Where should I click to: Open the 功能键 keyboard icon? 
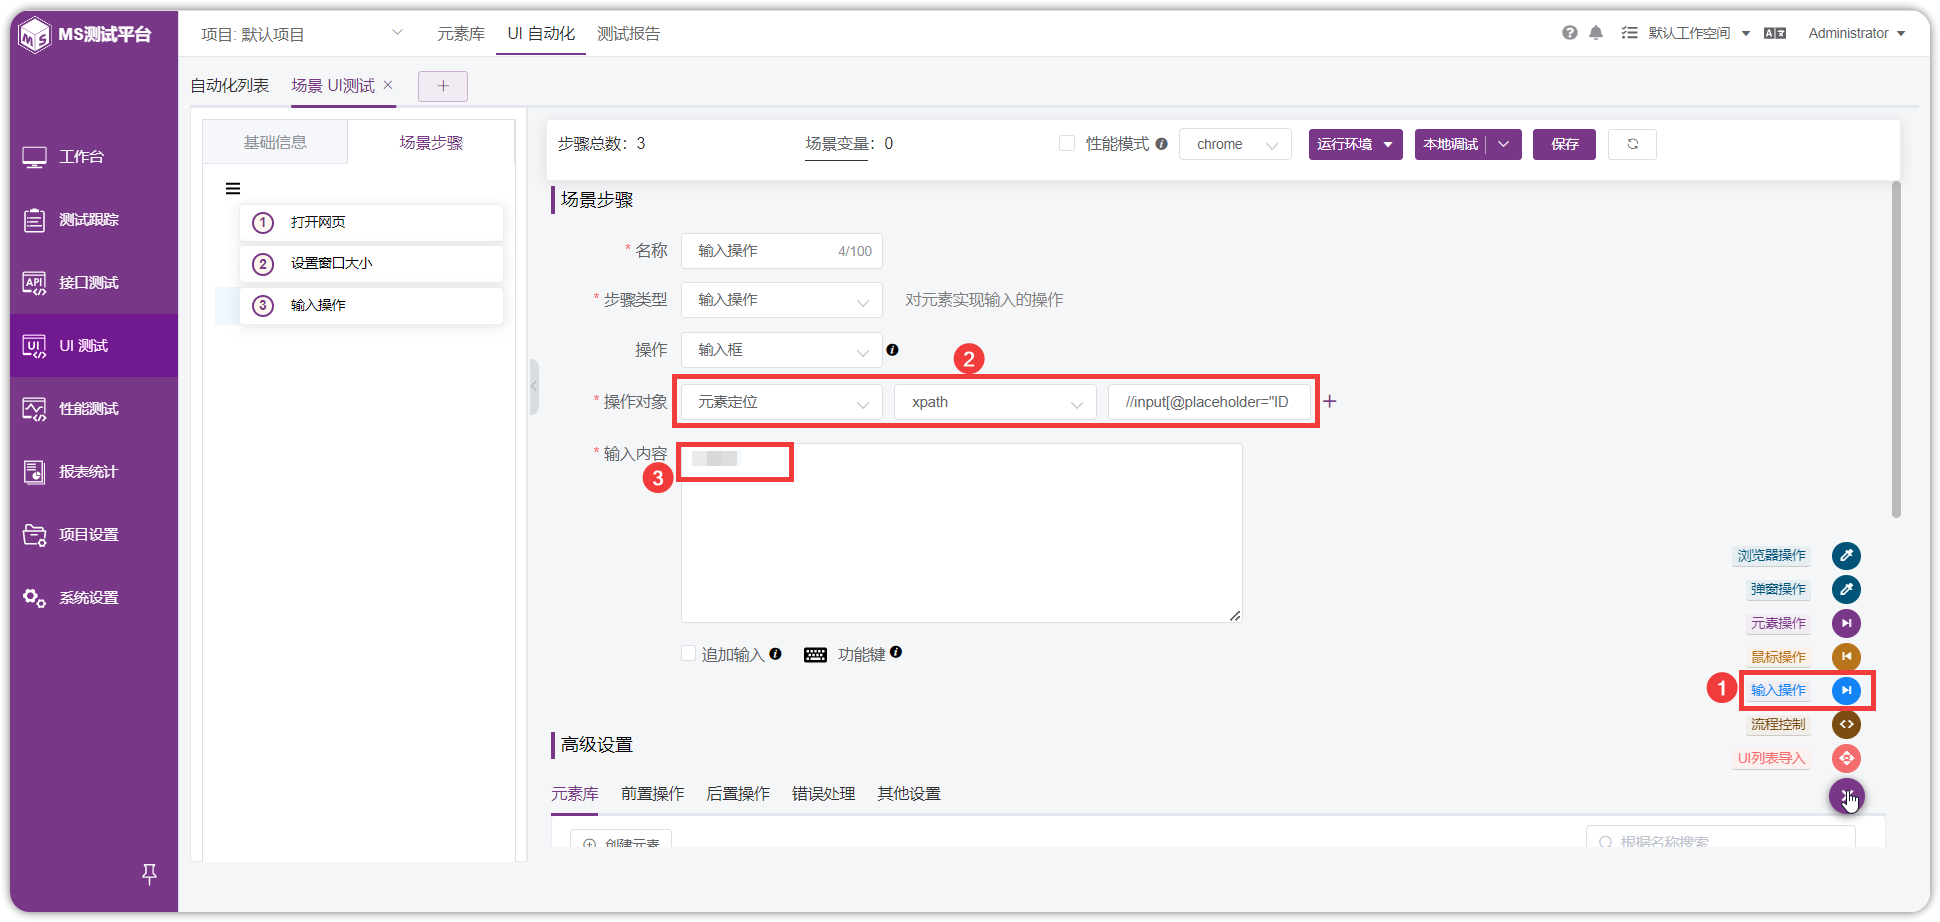[816, 655]
